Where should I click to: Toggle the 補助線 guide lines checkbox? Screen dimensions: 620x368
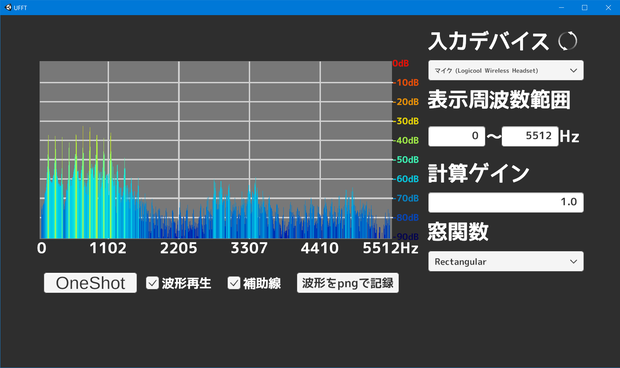tap(234, 283)
